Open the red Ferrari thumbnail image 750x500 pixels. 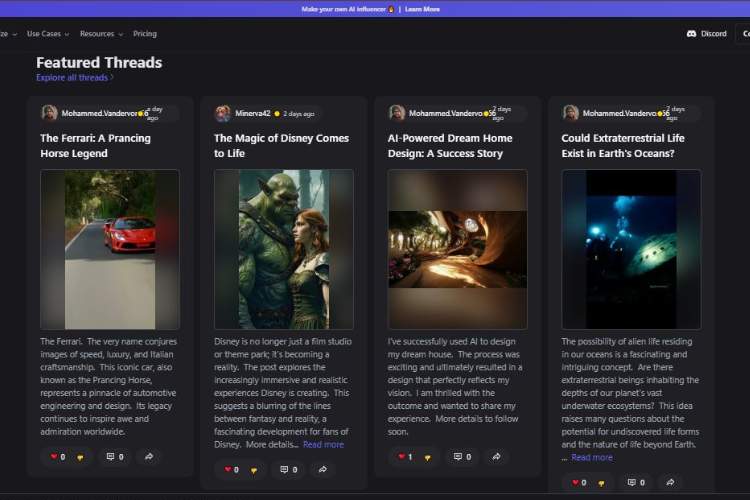(110, 249)
